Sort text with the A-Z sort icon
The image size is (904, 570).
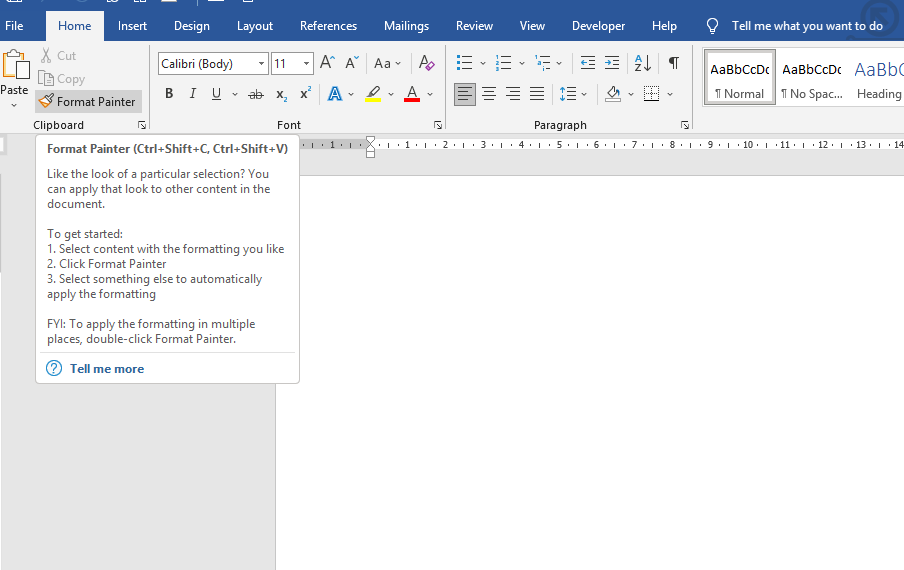coord(643,63)
